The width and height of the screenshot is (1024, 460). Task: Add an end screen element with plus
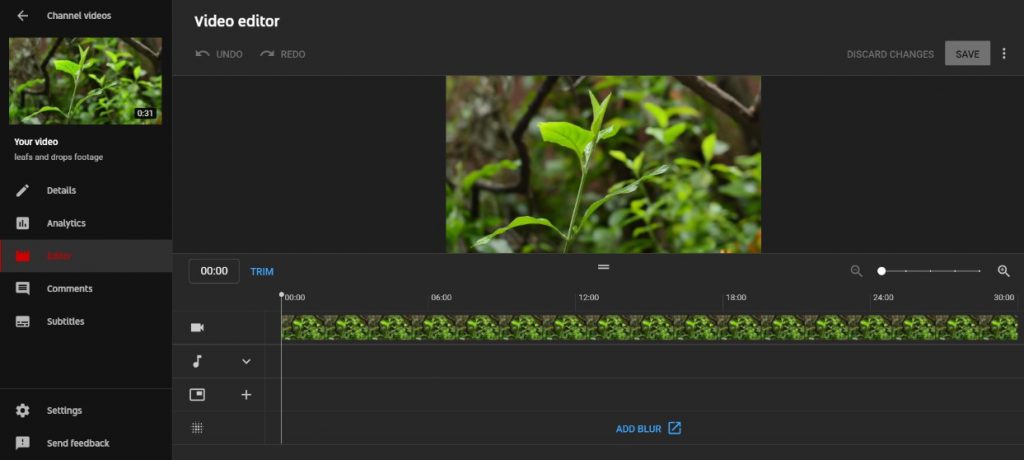(246, 395)
